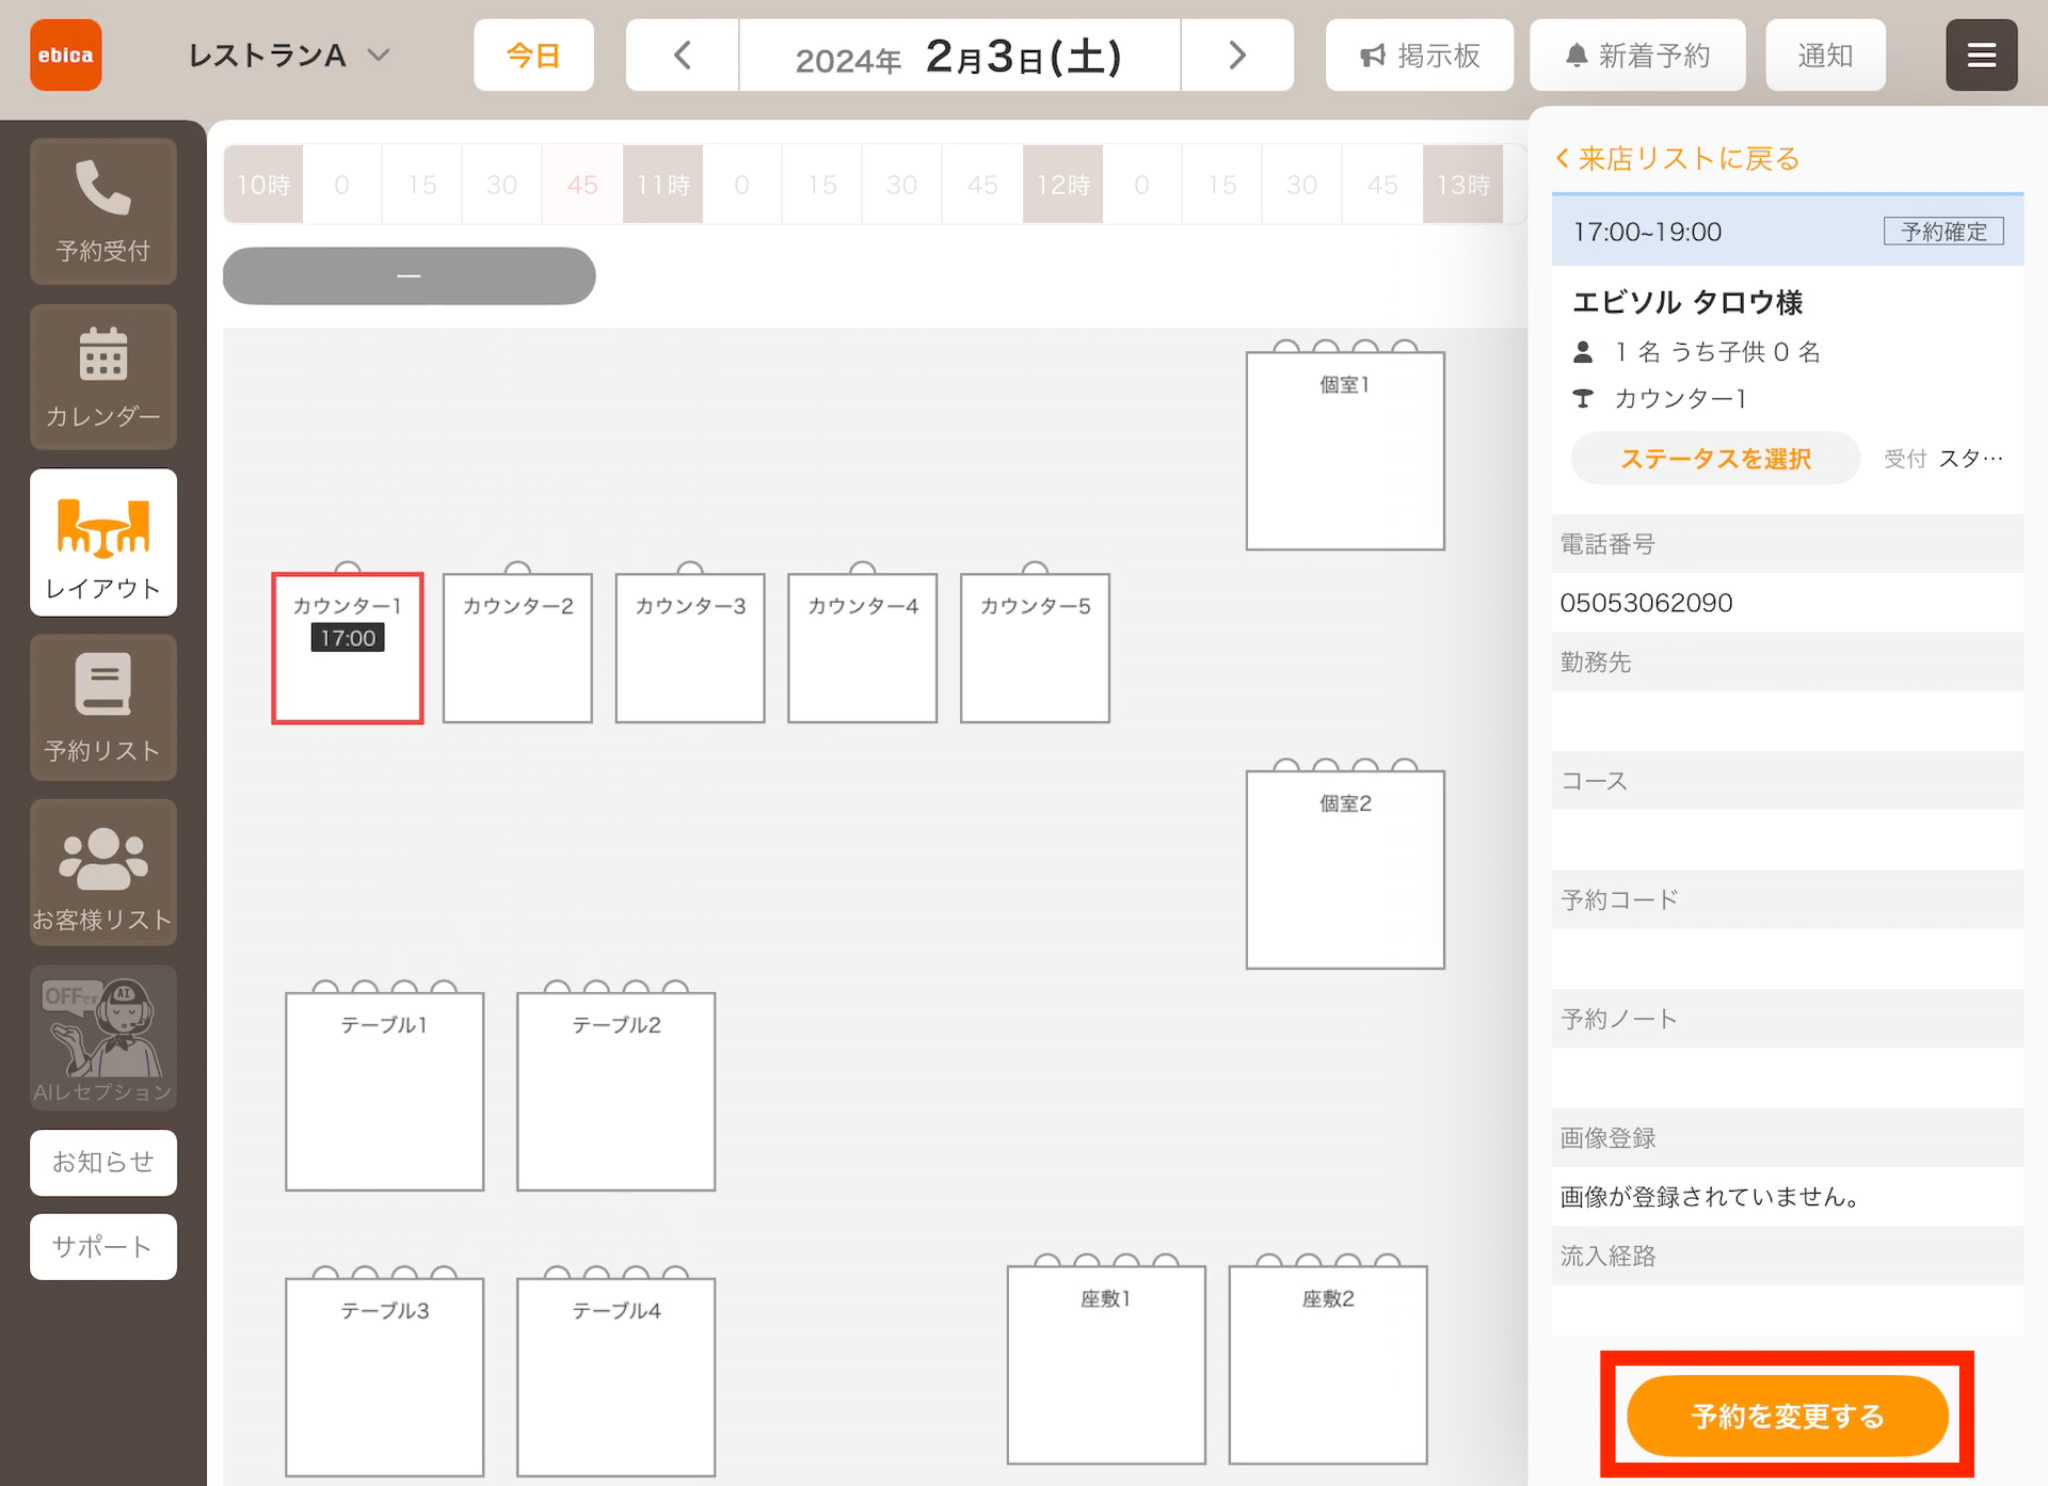This screenshot has height=1486, width=2048.
Task: Go to the next day arrow
Action: point(1237,55)
